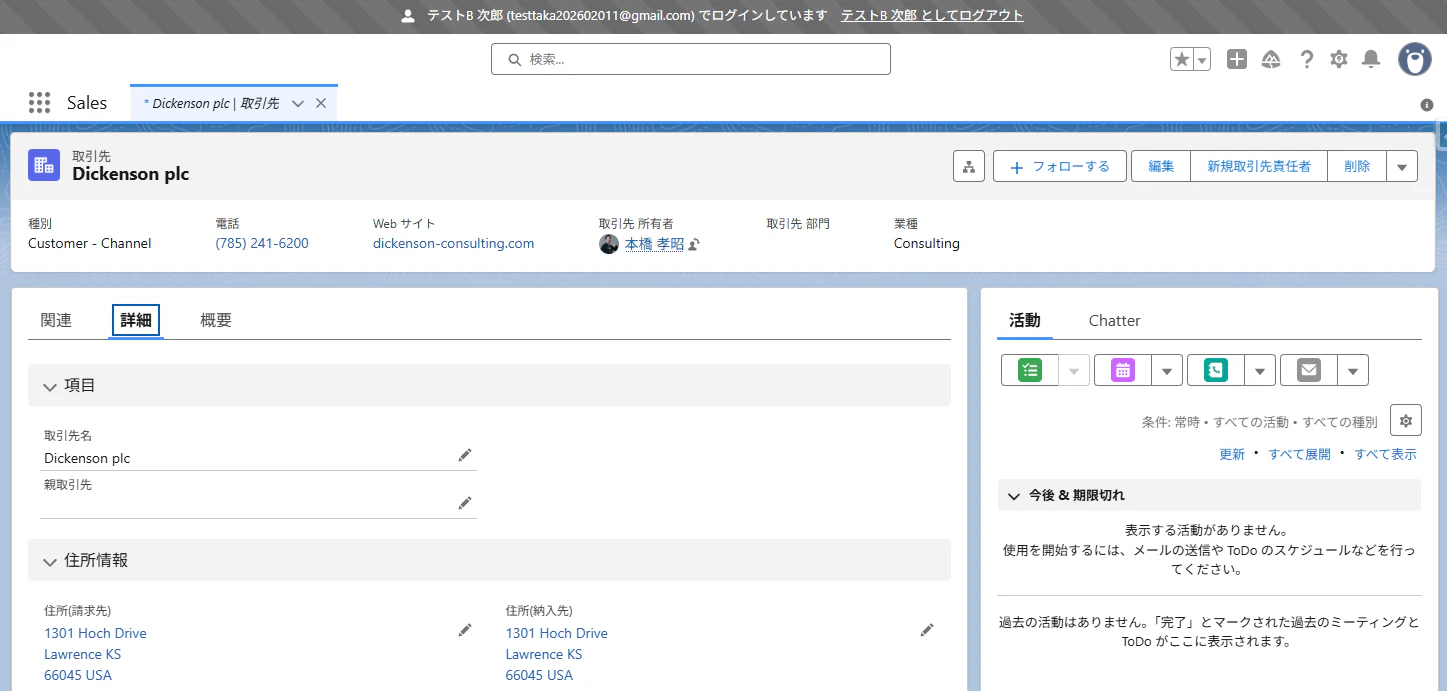This screenshot has height=691, width=1447.
Task: Select the 詳細 tab
Action: click(x=136, y=320)
